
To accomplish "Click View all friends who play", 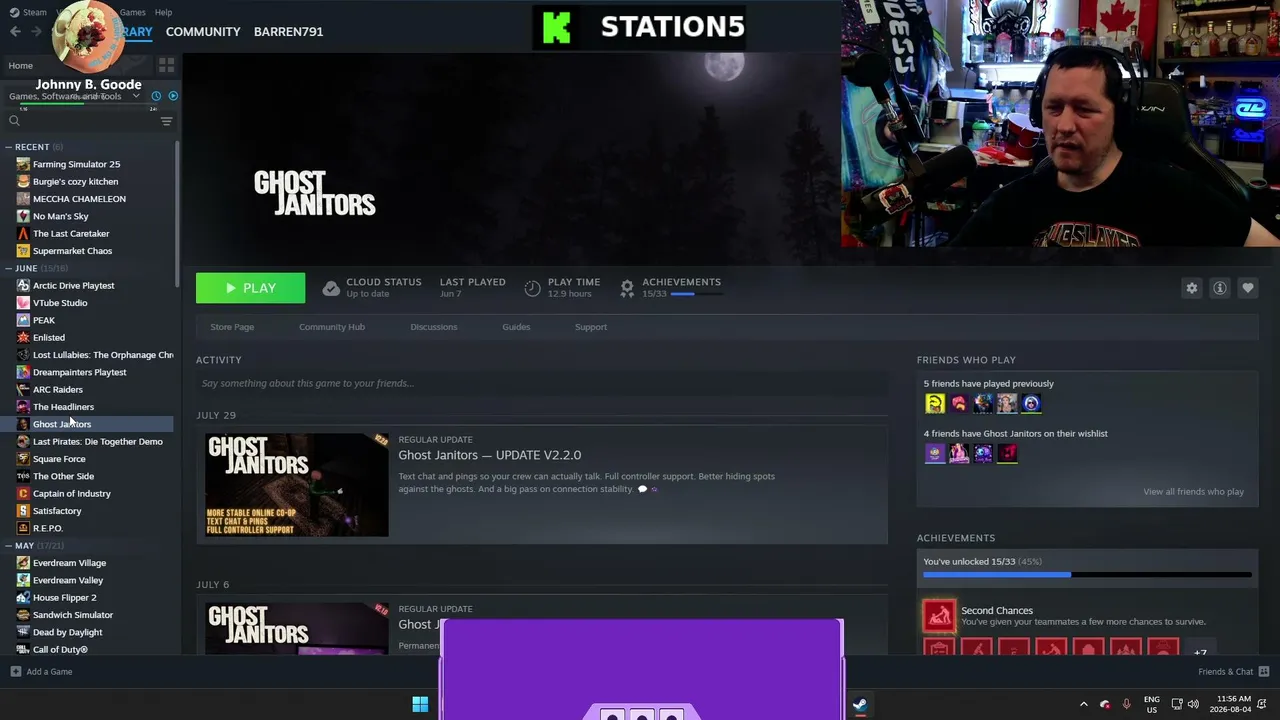I will pos(1193,492).
